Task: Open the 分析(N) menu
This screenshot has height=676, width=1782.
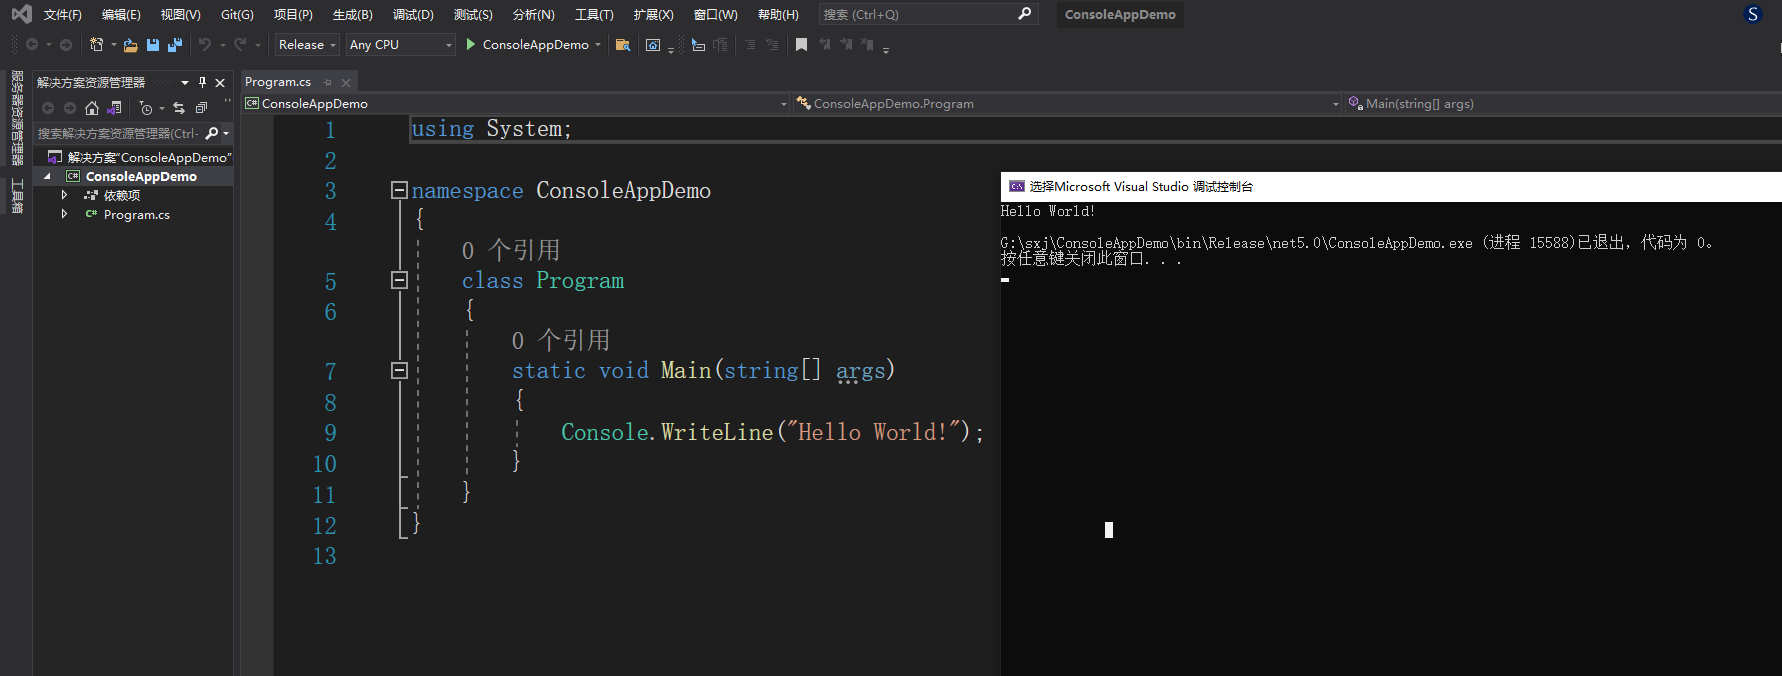Action: click(x=533, y=14)
